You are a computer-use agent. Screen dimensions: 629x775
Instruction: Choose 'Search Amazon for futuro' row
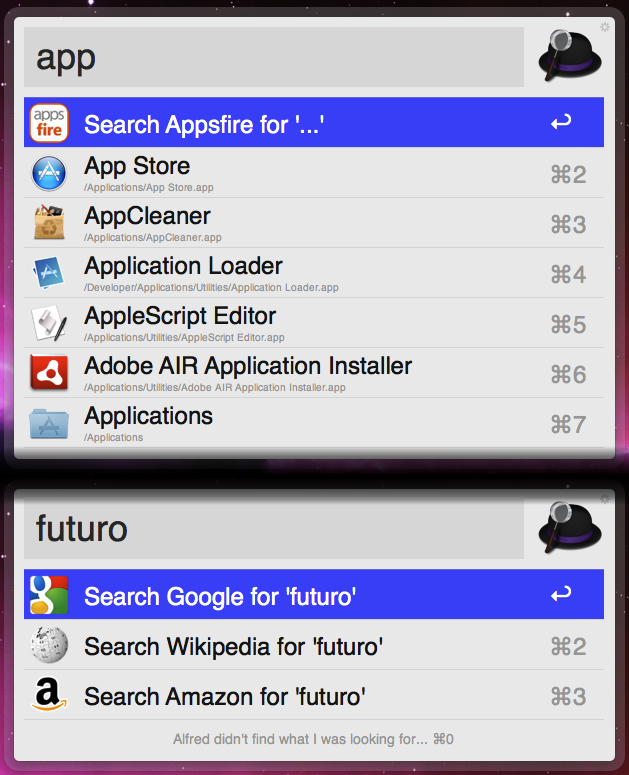pyautogui.click(x=314, y=695)
